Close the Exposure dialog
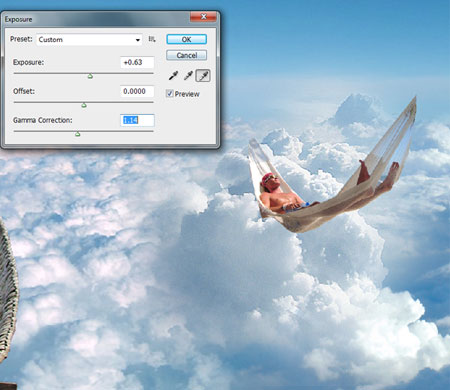 click(203, 17)
